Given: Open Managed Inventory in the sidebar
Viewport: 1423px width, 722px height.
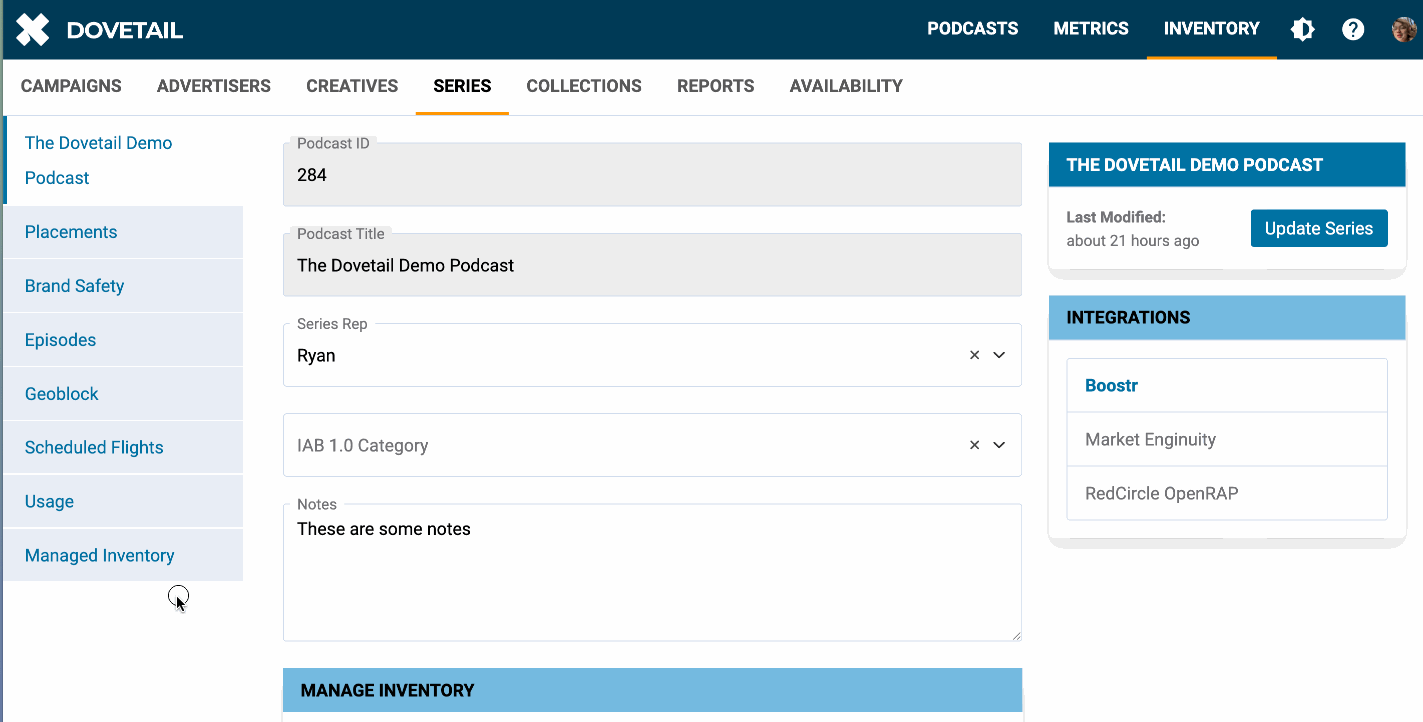Looking at the screenshot, I should coord(123,556).
